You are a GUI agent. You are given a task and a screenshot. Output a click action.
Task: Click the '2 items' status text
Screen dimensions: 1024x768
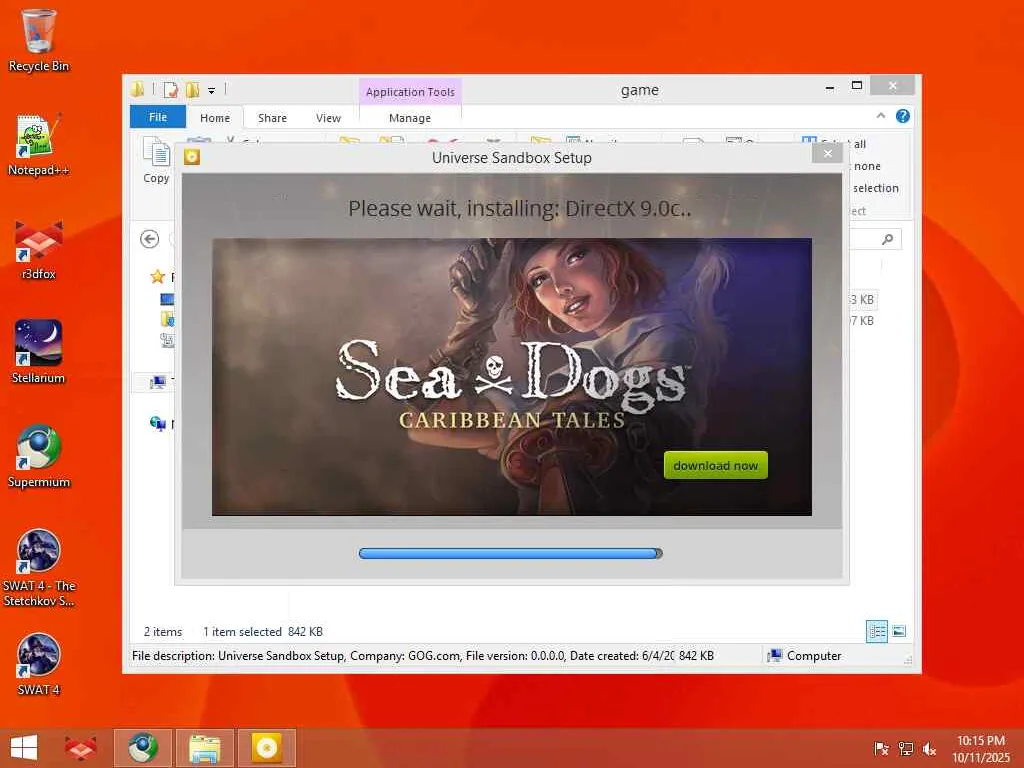163,632
